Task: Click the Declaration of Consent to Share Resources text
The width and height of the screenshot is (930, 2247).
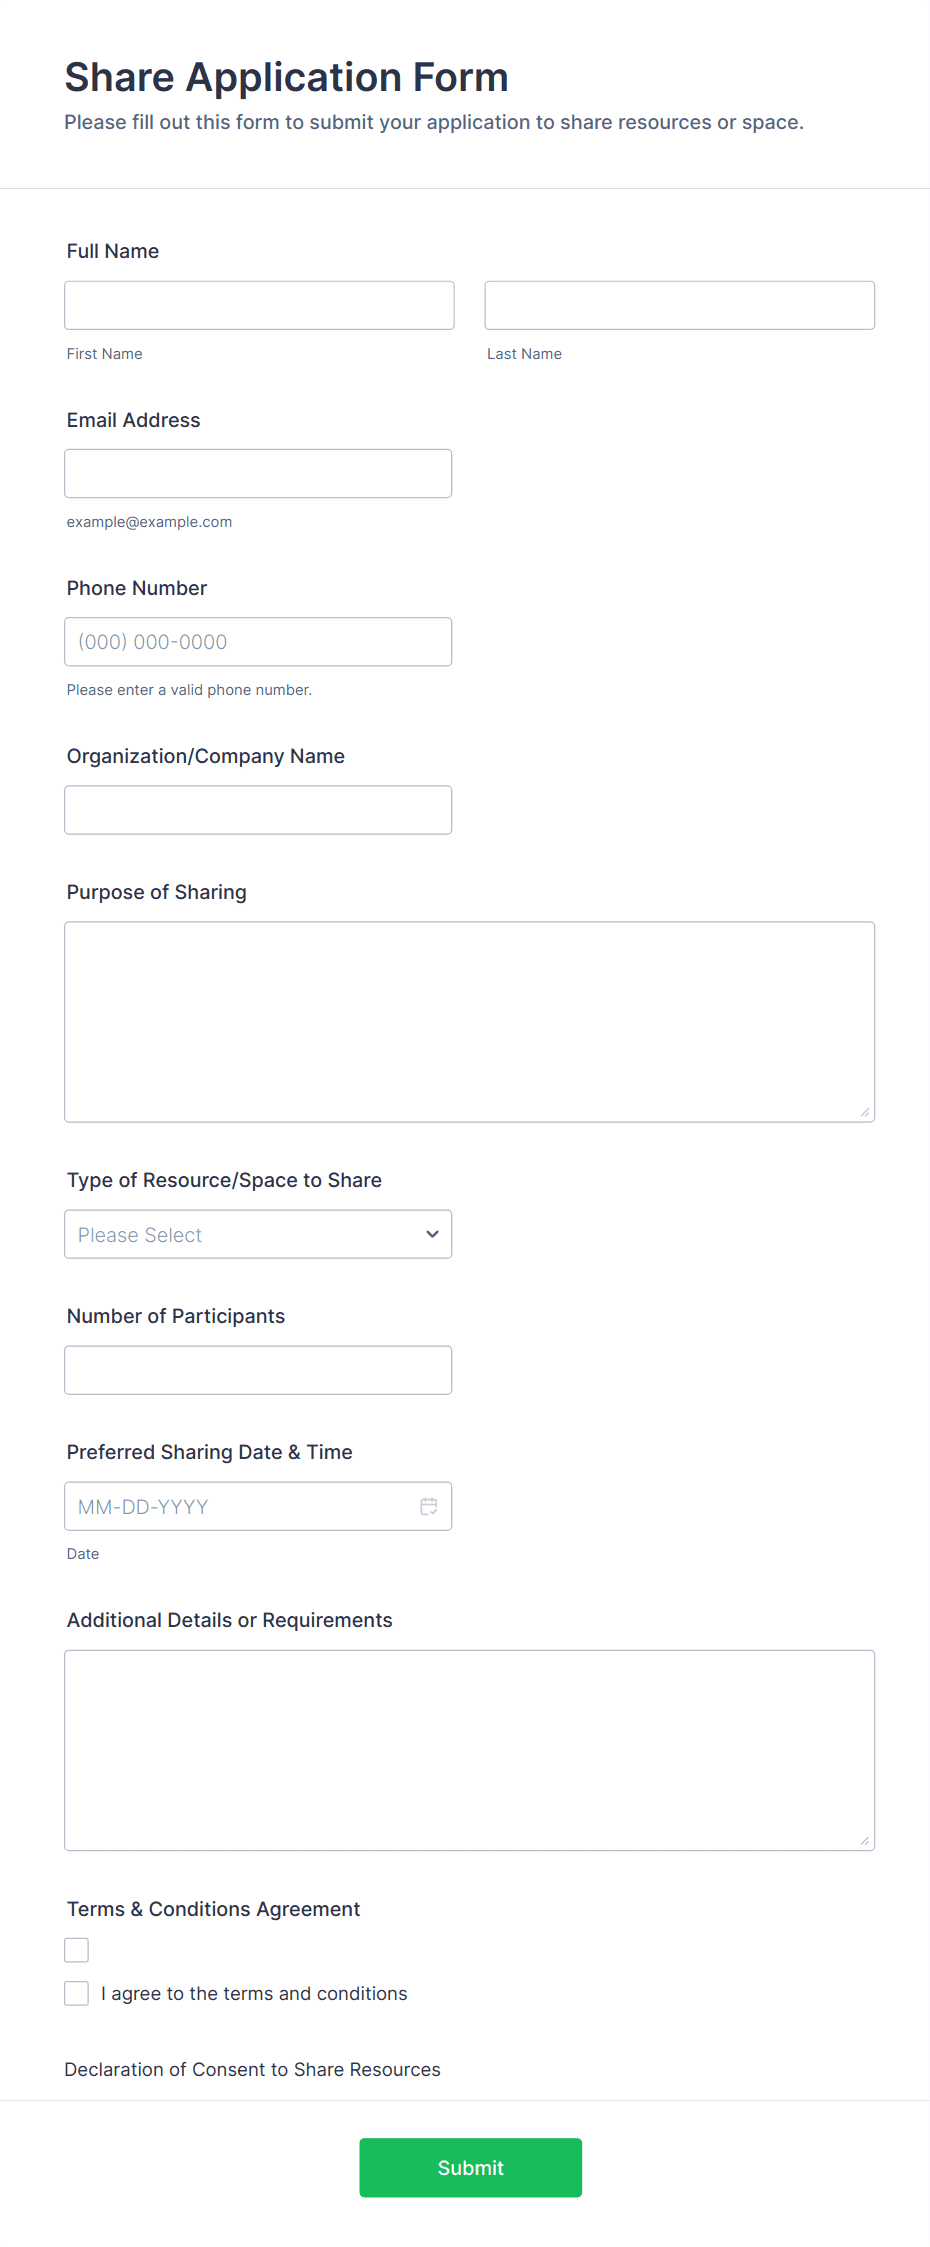Action: [x=252, y=2069]
